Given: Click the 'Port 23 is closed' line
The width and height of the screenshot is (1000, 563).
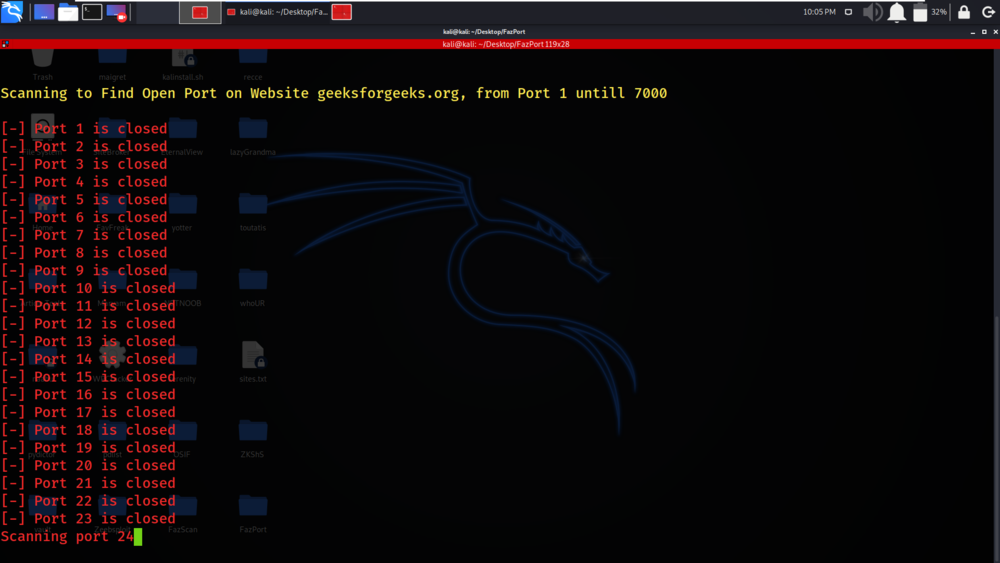Looking at the screenshot, I should coord(88,518).
